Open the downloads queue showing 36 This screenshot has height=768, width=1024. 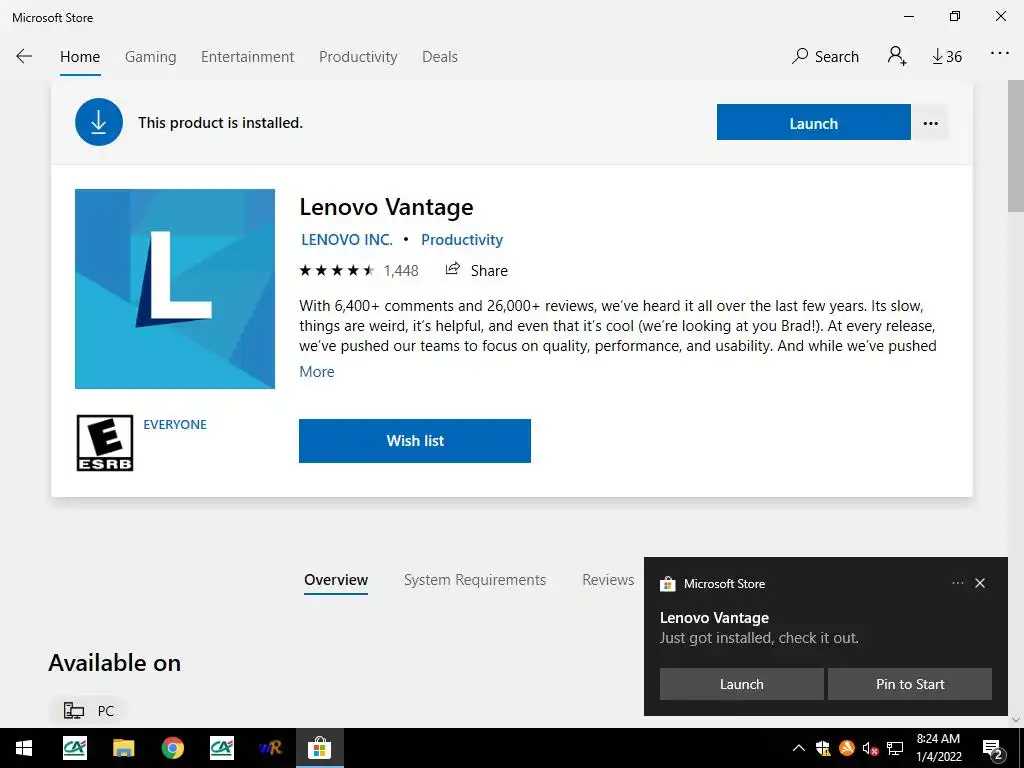pos(947,57)
